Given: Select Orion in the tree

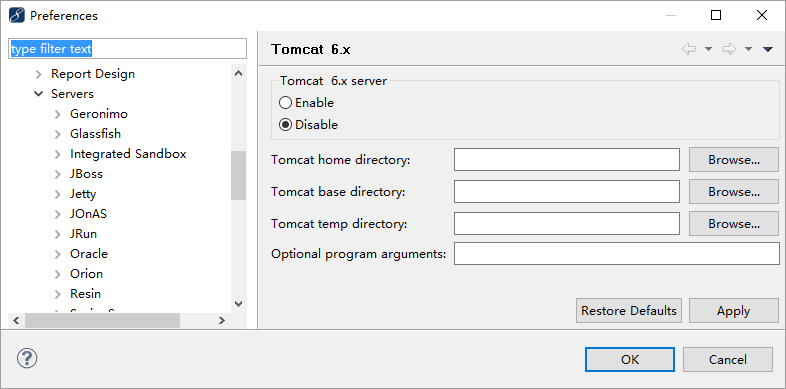Looking at the screenshot, I should click(86, 274).
